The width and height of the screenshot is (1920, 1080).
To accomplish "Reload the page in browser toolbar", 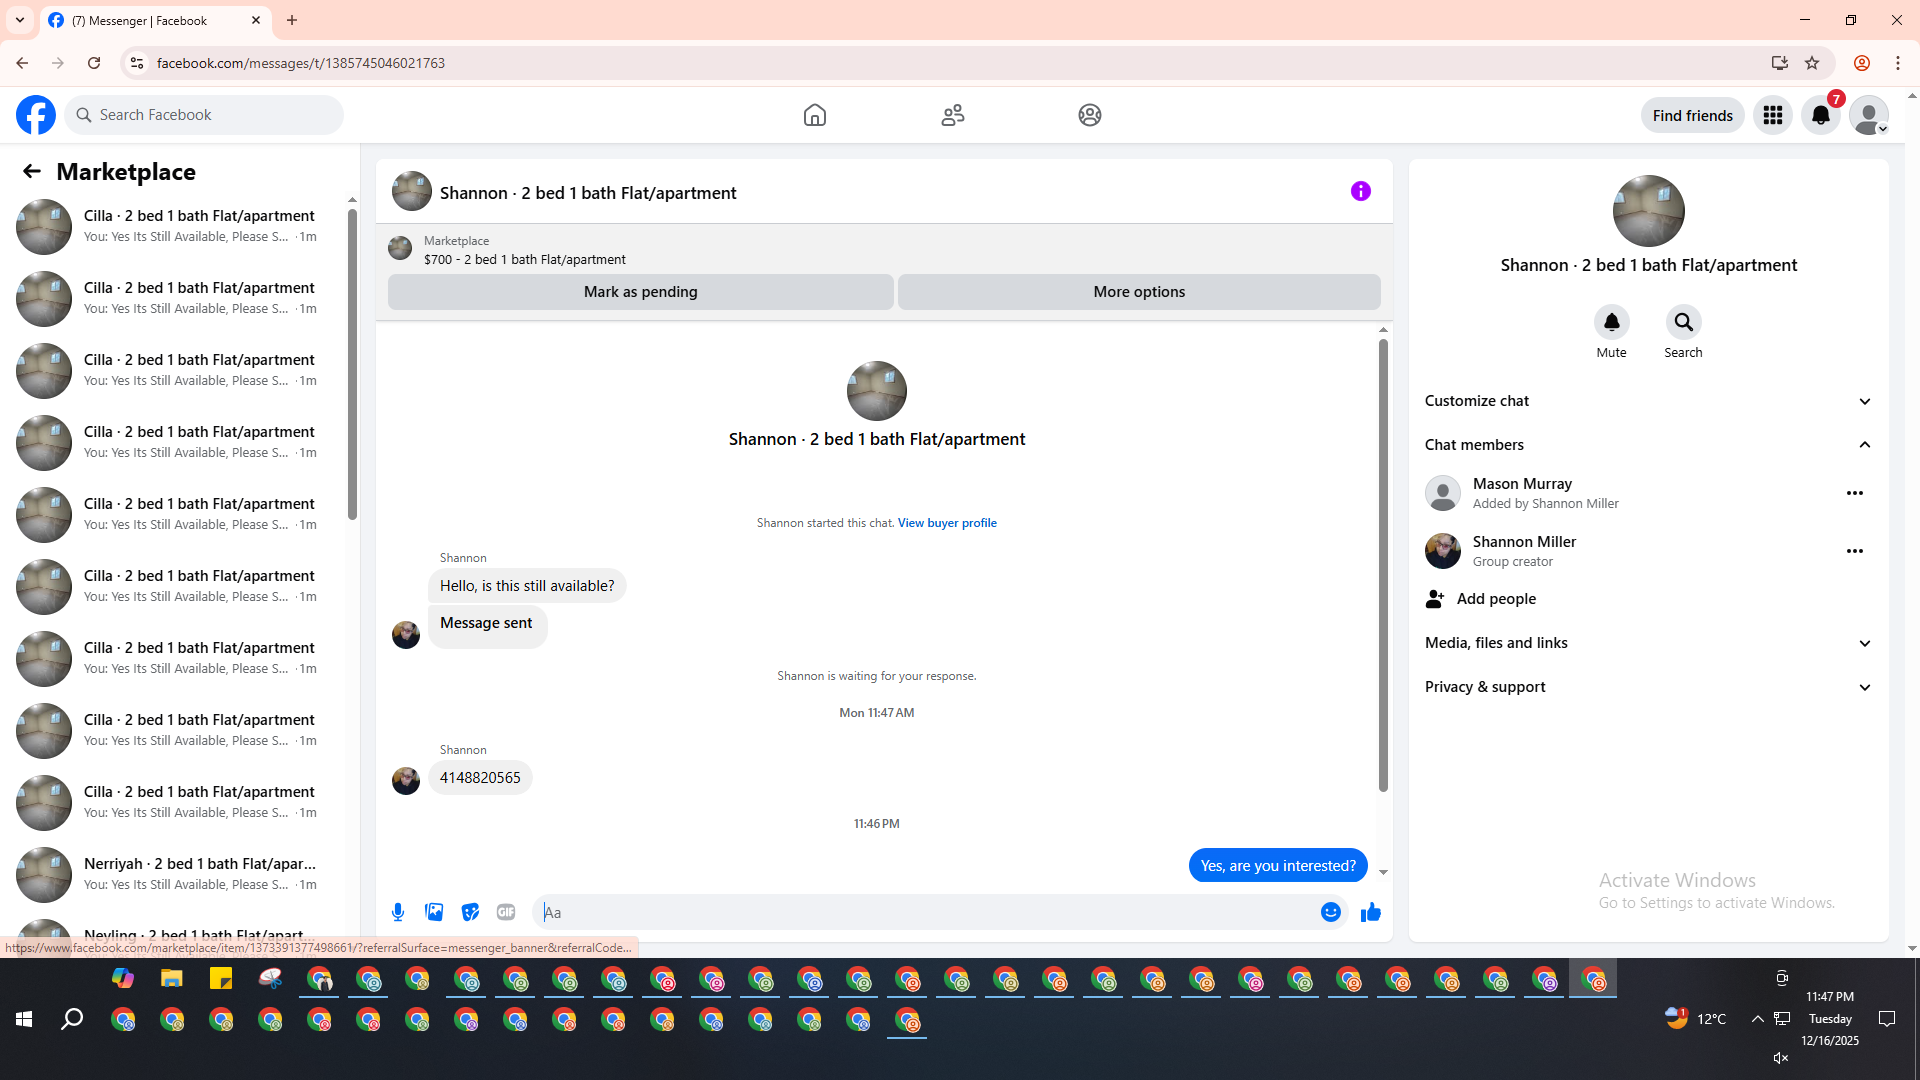I will 94,63.
